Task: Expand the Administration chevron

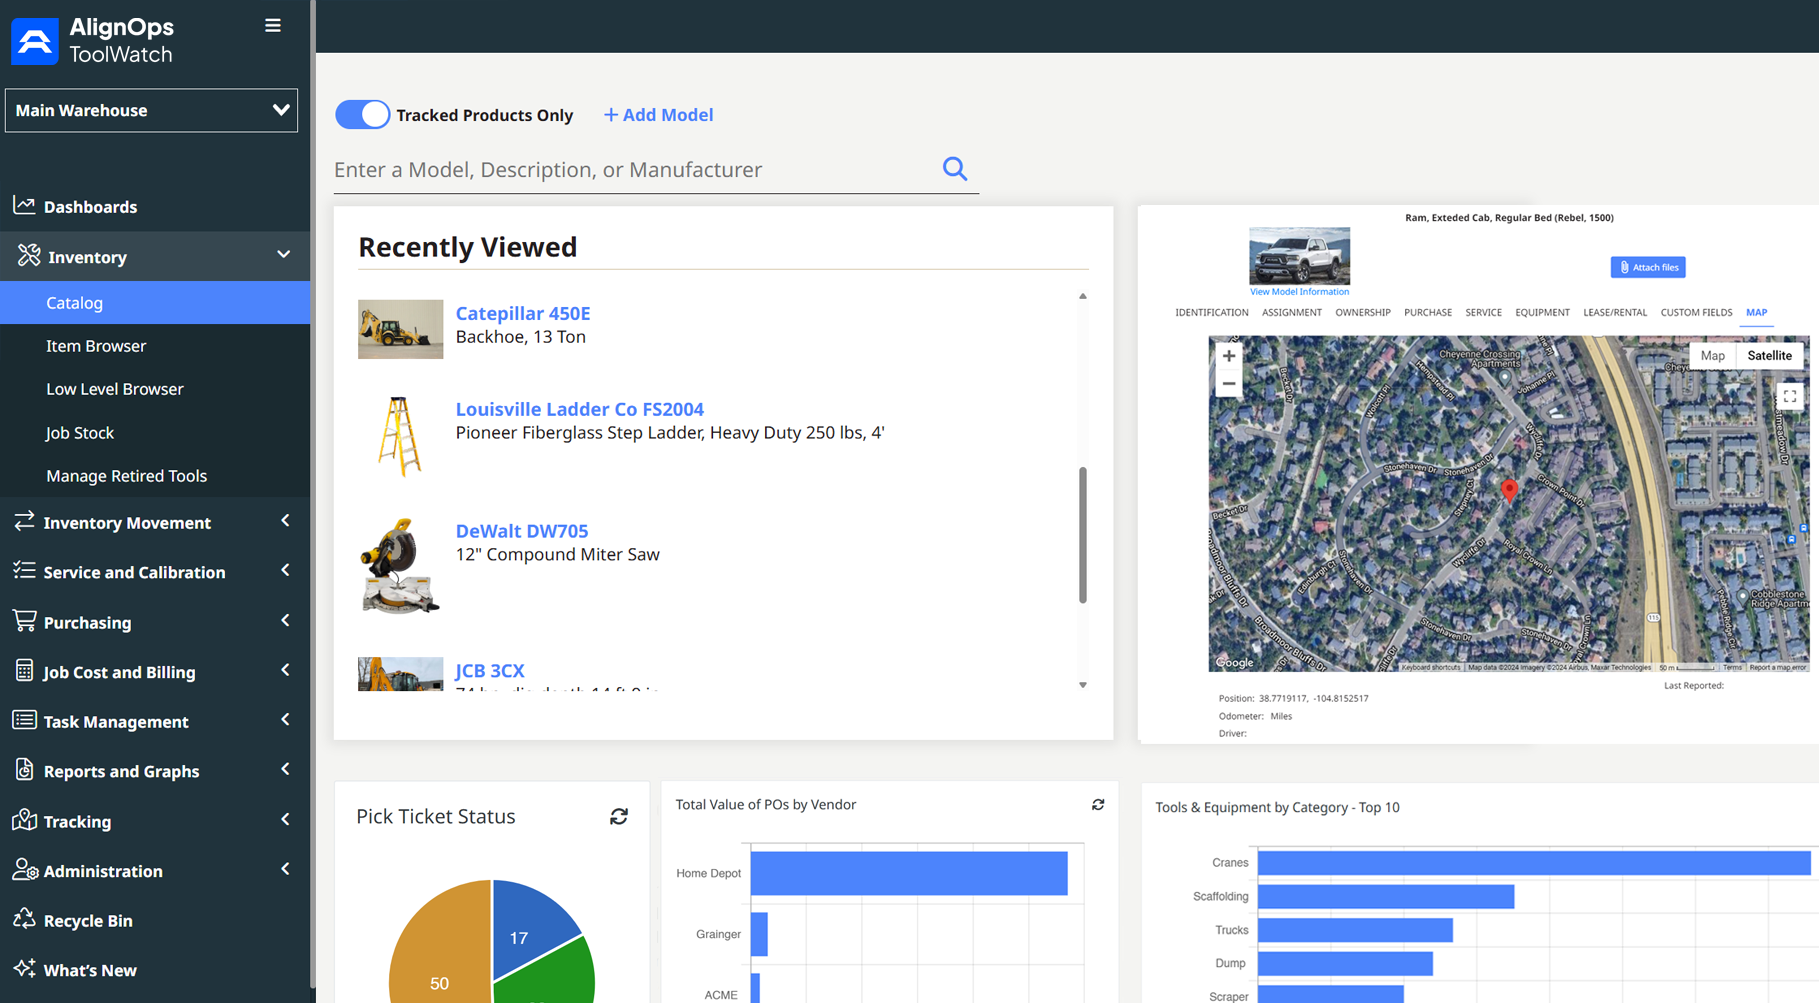Action: (286, 869)
